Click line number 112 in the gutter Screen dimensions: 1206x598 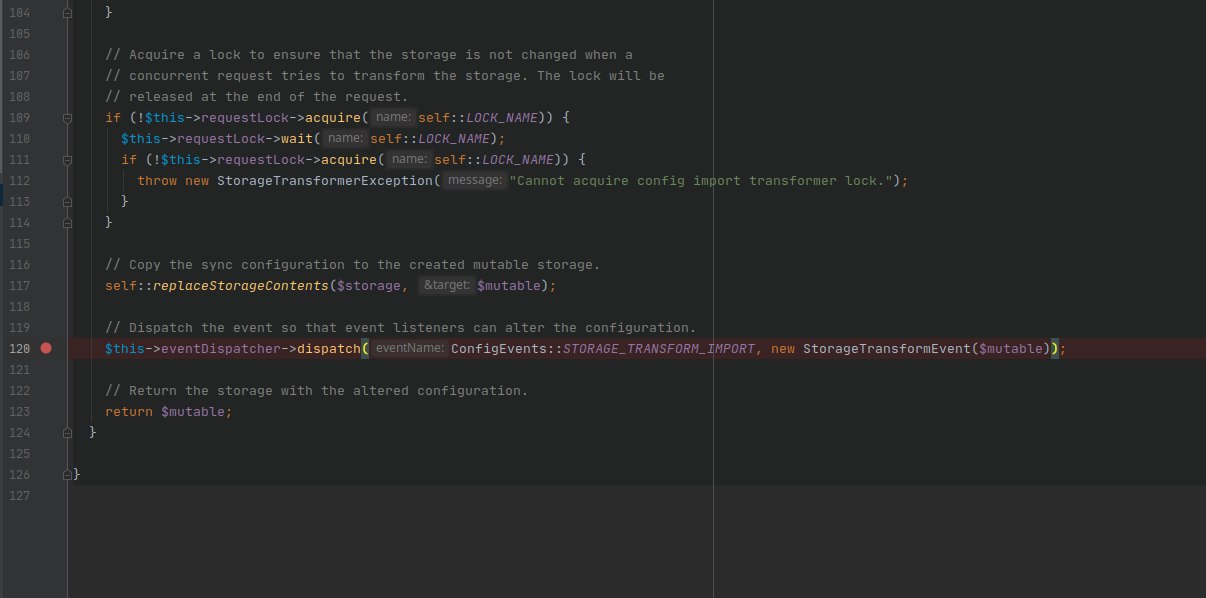coord(18,180)
